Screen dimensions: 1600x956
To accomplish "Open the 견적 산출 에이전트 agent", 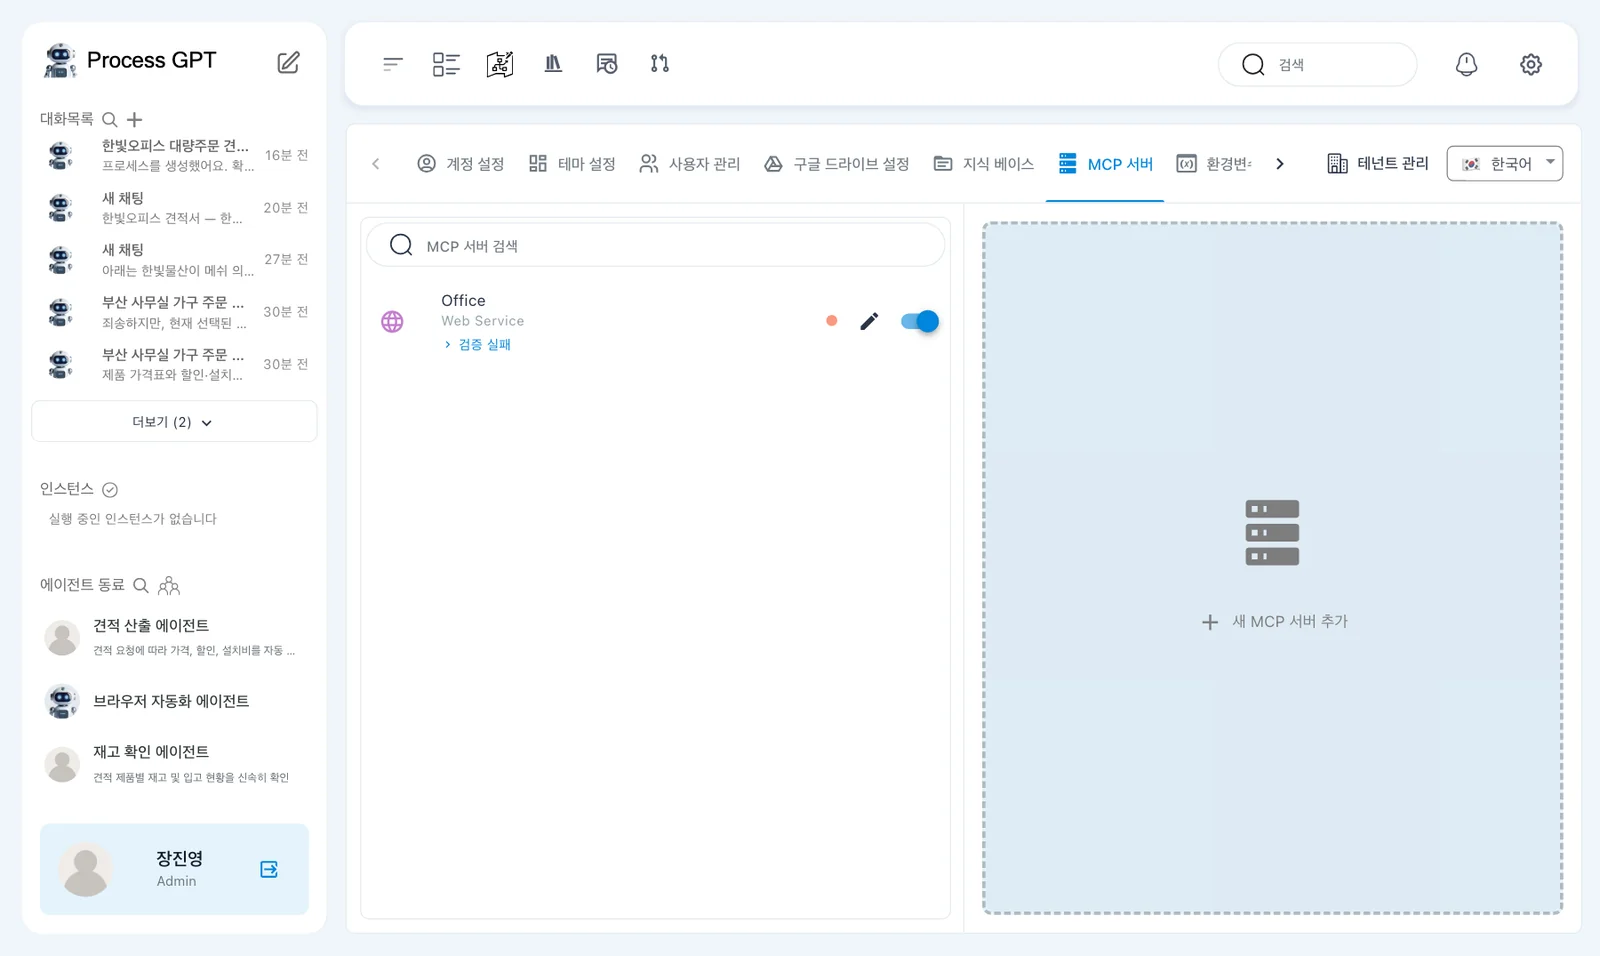I will point(174,637).
